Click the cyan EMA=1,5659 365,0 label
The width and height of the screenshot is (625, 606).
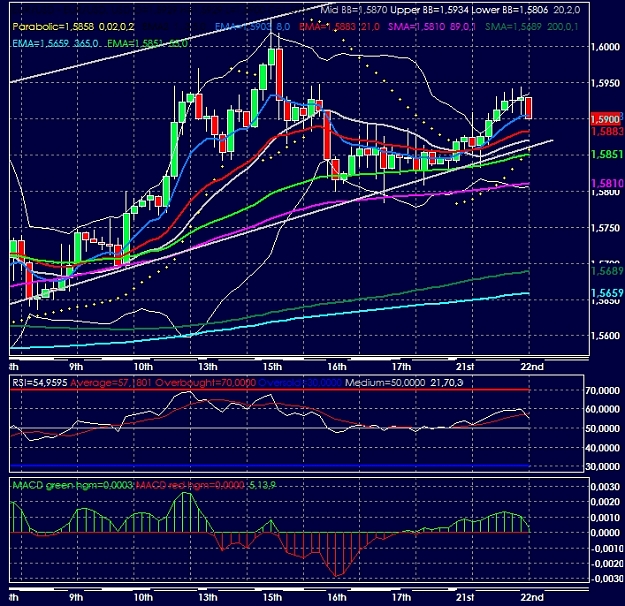(x=55, y=43)
